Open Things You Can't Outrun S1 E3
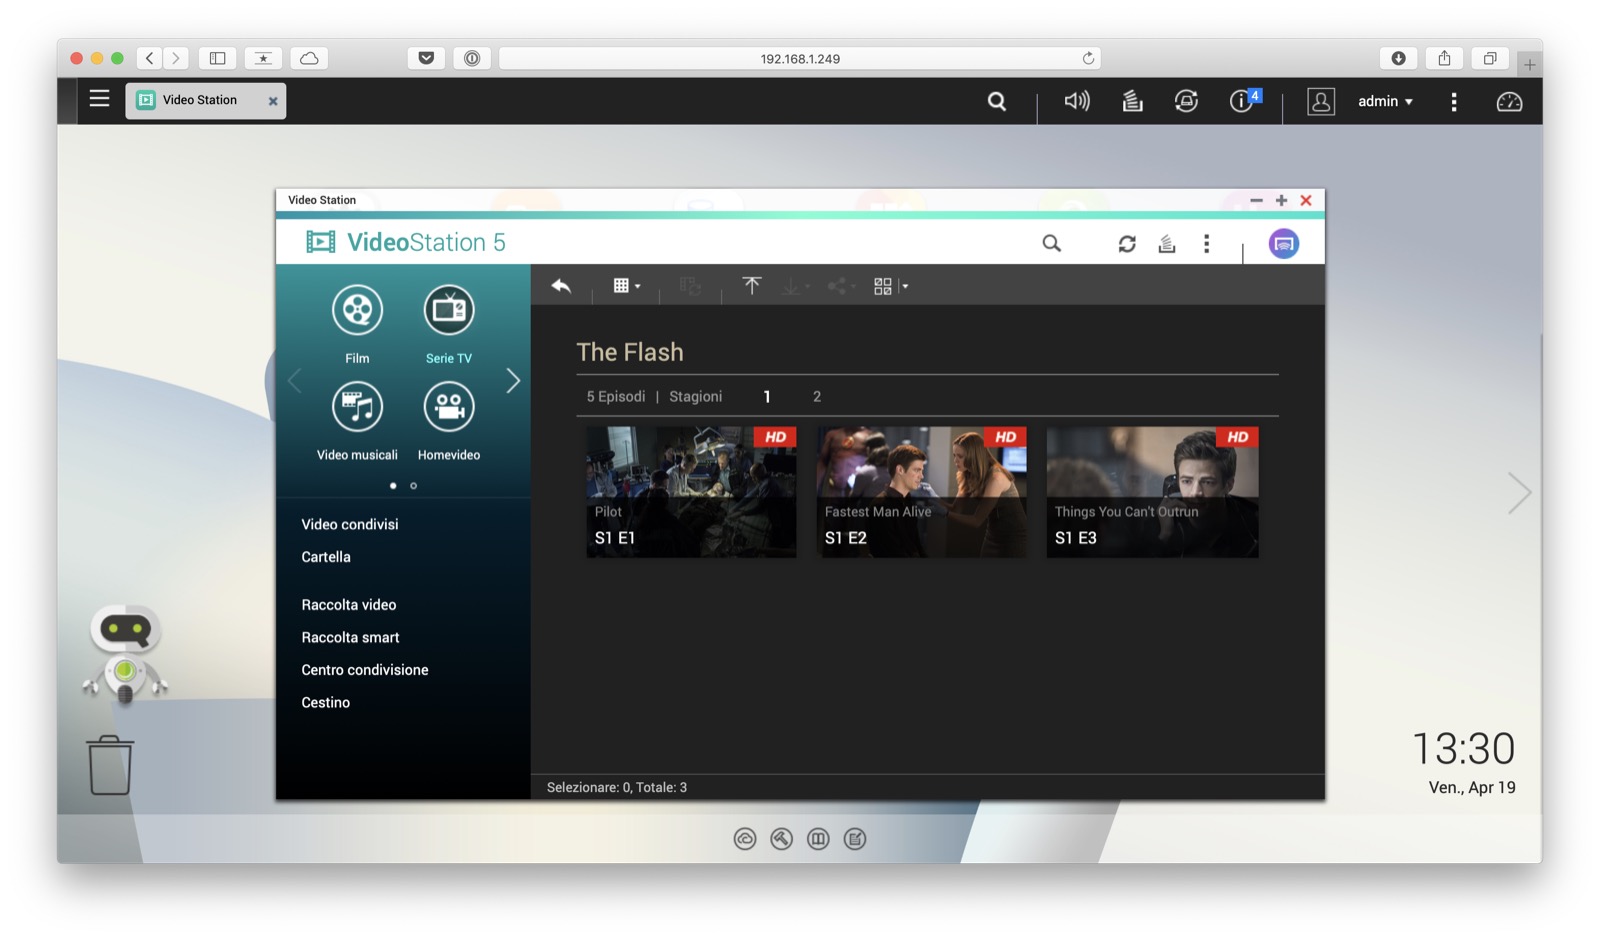Viewport: 1600px width, 939px height. point(1152,492)
